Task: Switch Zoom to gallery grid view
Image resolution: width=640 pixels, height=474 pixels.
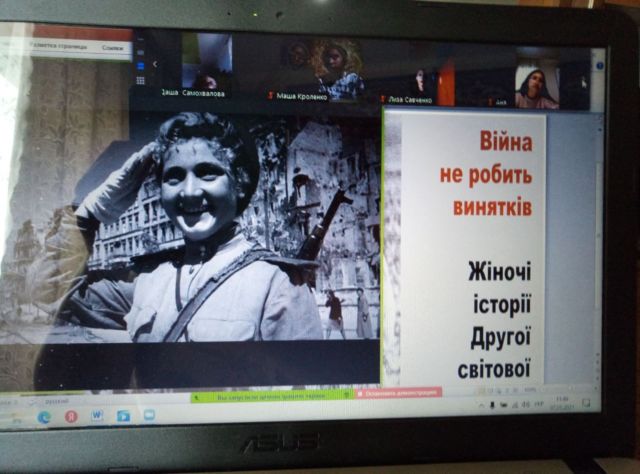Action: pos(140,80)
